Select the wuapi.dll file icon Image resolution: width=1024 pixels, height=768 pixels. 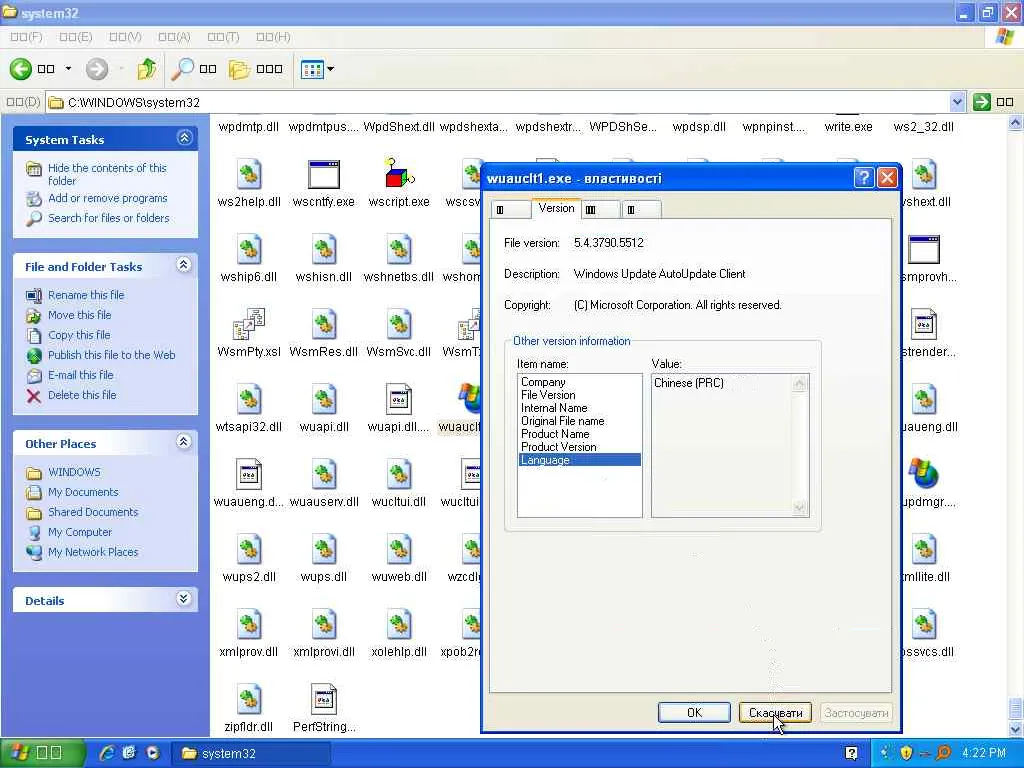pos(324,400)
